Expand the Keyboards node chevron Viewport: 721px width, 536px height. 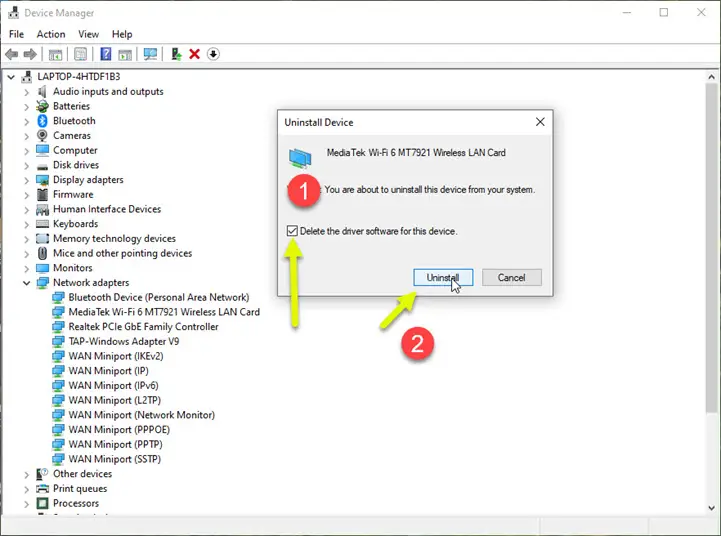click(27, 224)
